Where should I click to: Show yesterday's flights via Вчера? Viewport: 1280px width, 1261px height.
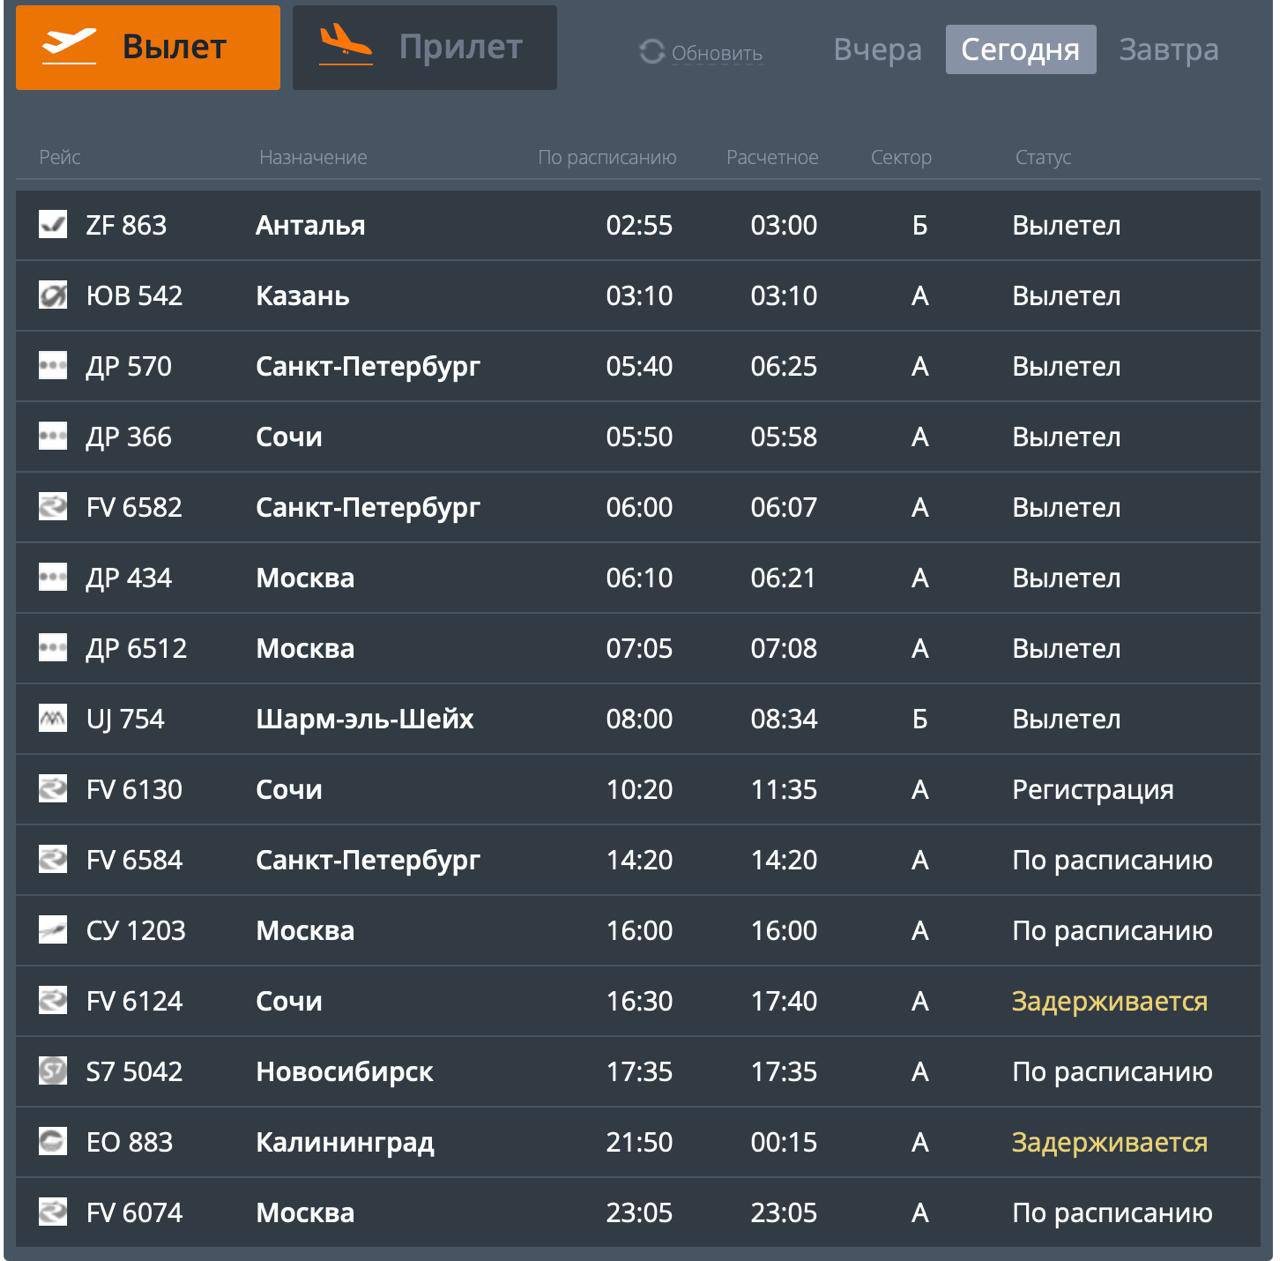pyautogui.click(x=877, y=50)
